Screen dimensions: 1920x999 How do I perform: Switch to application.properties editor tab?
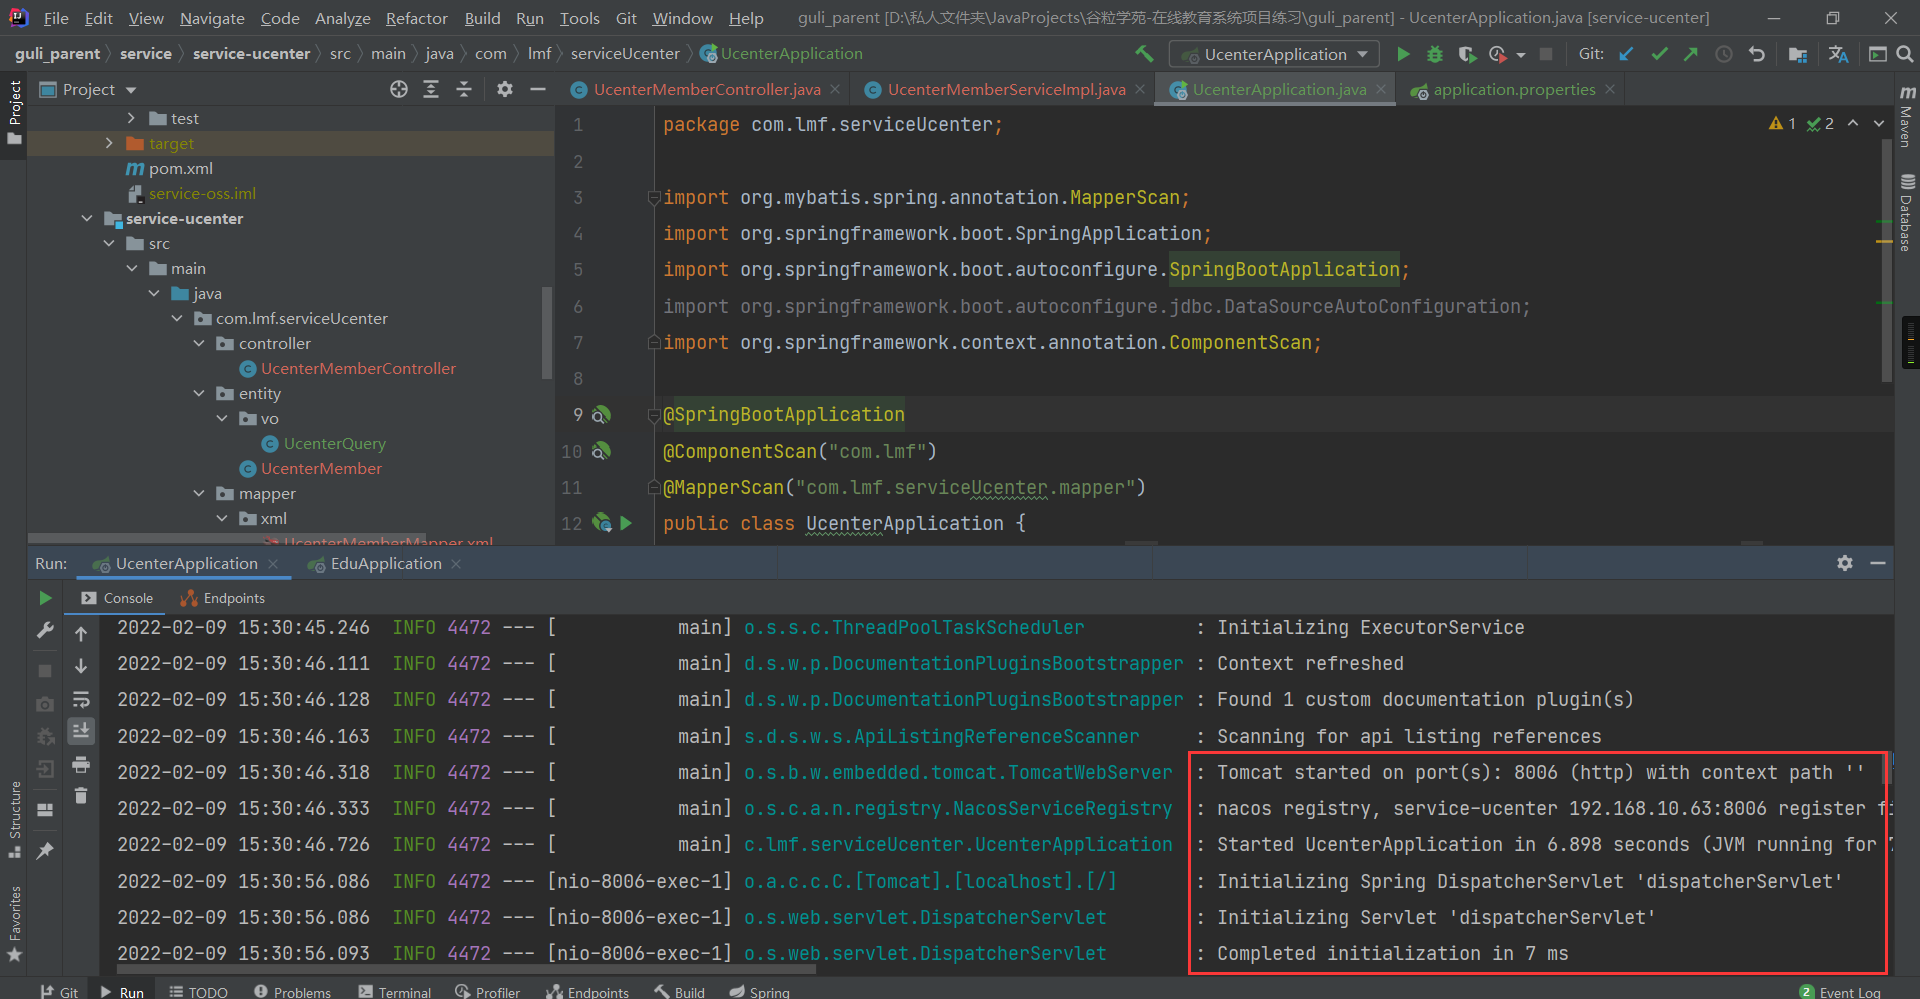click(1514, 90)
